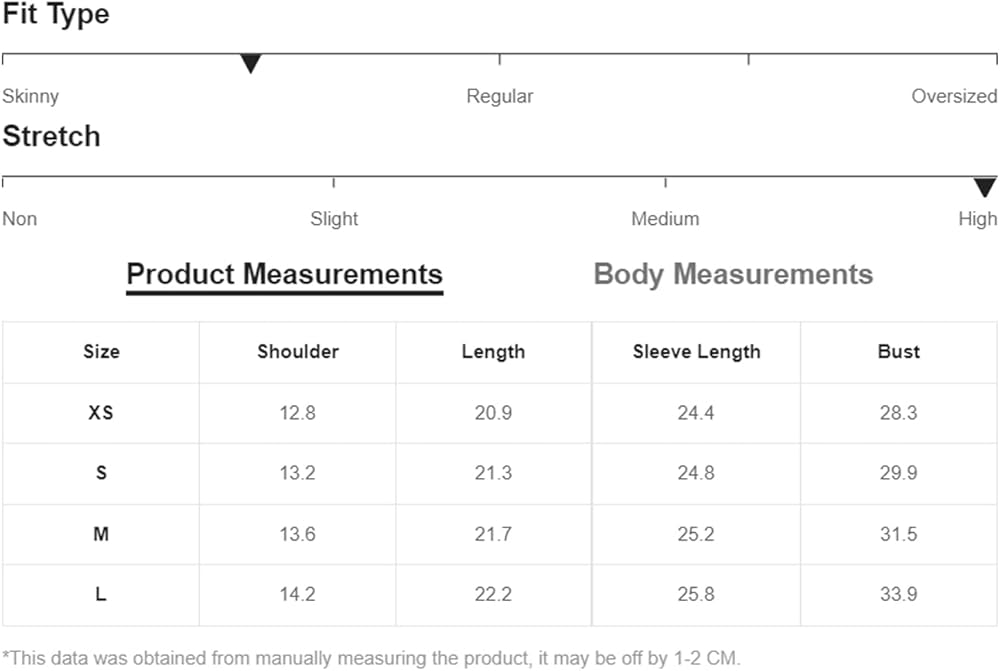
Task: Click the Stretch slider triangle marker
Action: [x=985, y=187]
